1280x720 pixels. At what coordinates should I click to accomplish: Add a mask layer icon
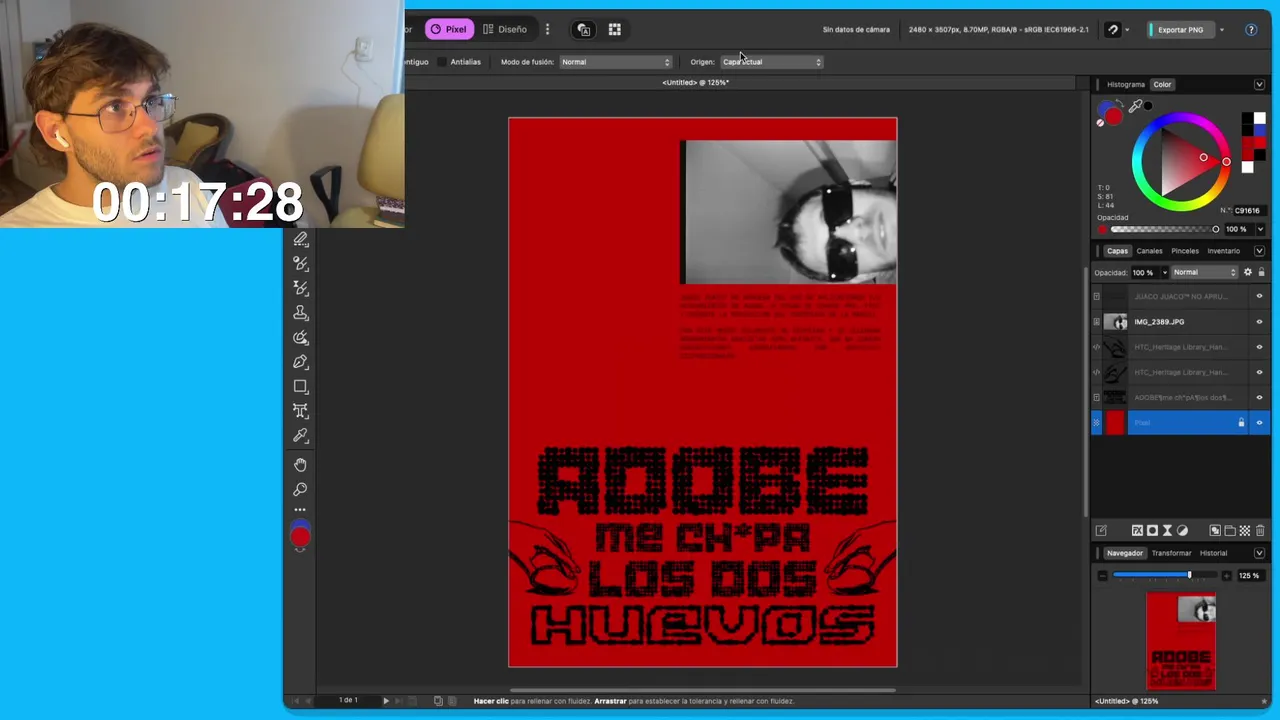coord(1152,531)
